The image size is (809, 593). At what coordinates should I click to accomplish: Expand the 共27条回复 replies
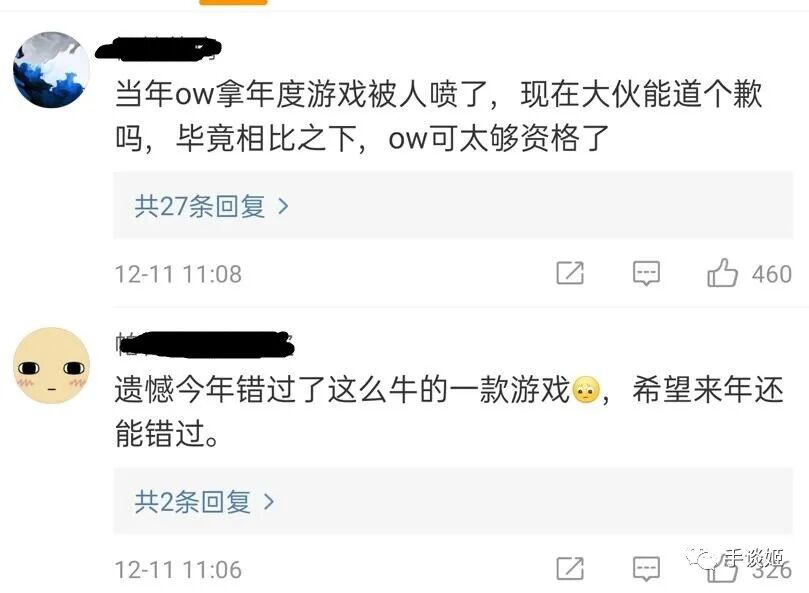[x=453, y=205]
